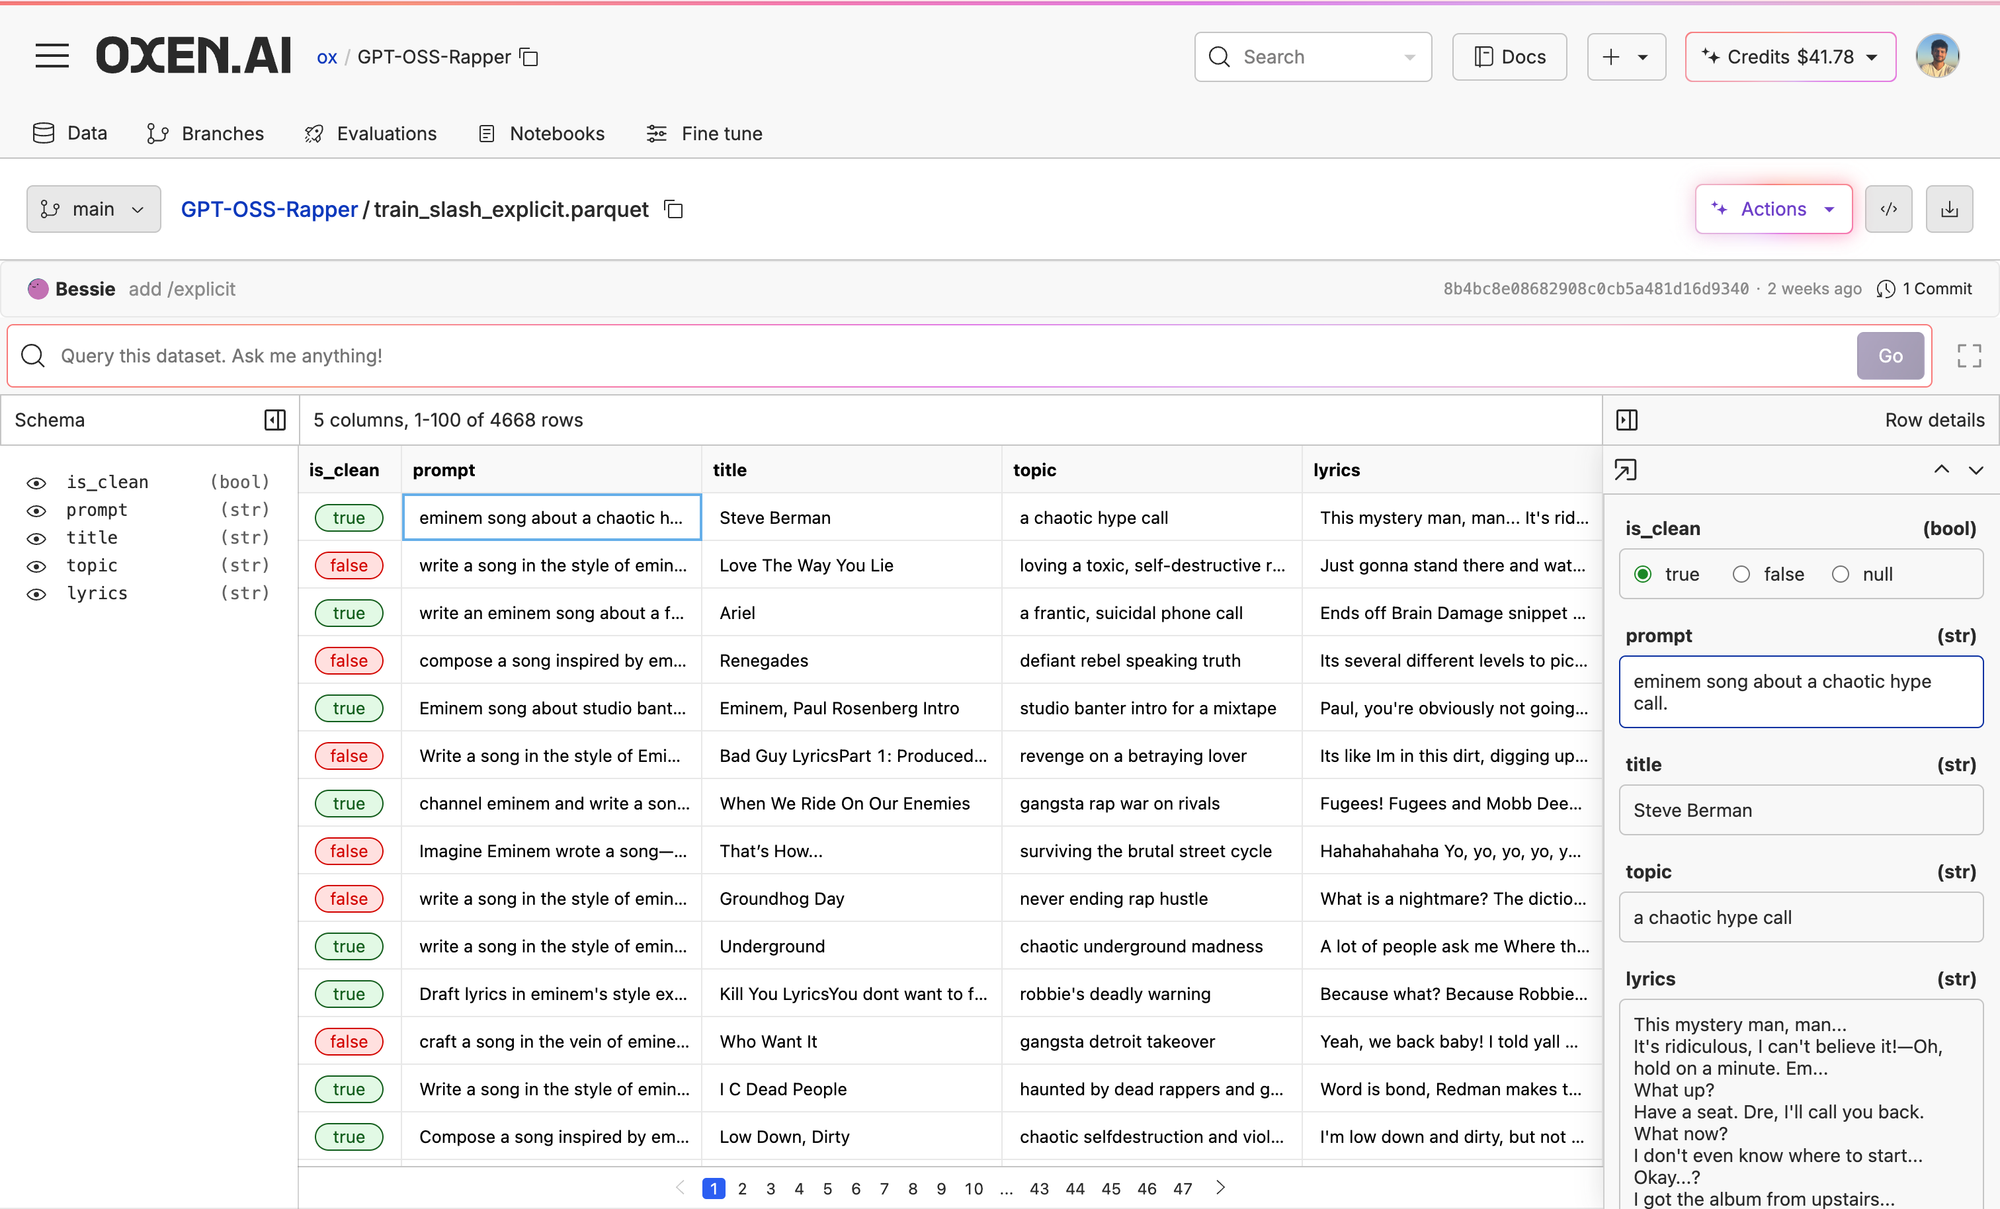
Task: Enter fullscreen view of dataset
Action: pos(1969,356)
